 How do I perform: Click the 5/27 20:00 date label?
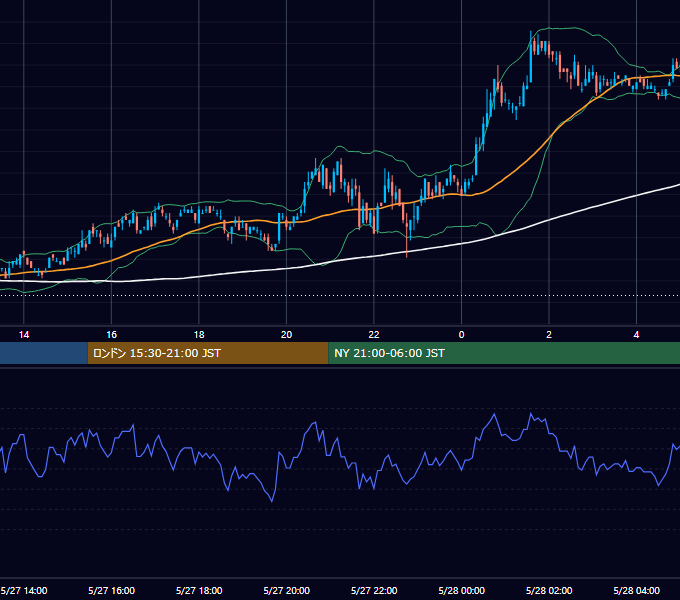coord(287,590)
